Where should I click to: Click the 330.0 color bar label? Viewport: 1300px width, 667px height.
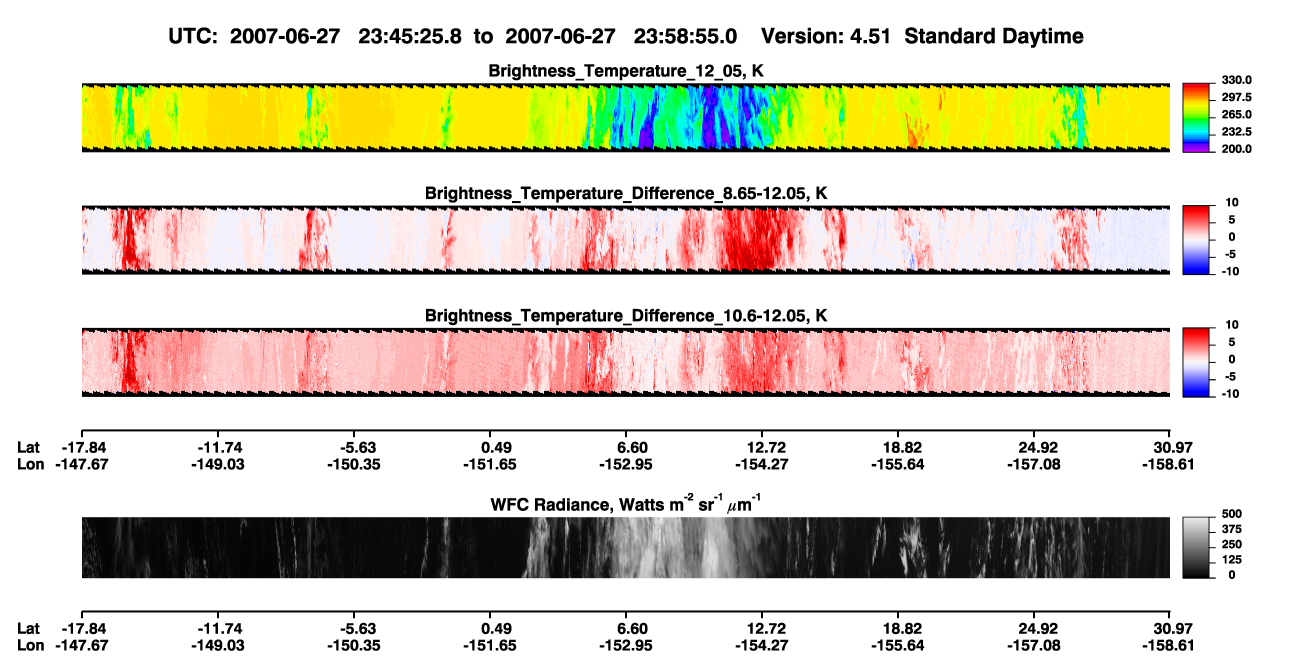click(1235, 80)
